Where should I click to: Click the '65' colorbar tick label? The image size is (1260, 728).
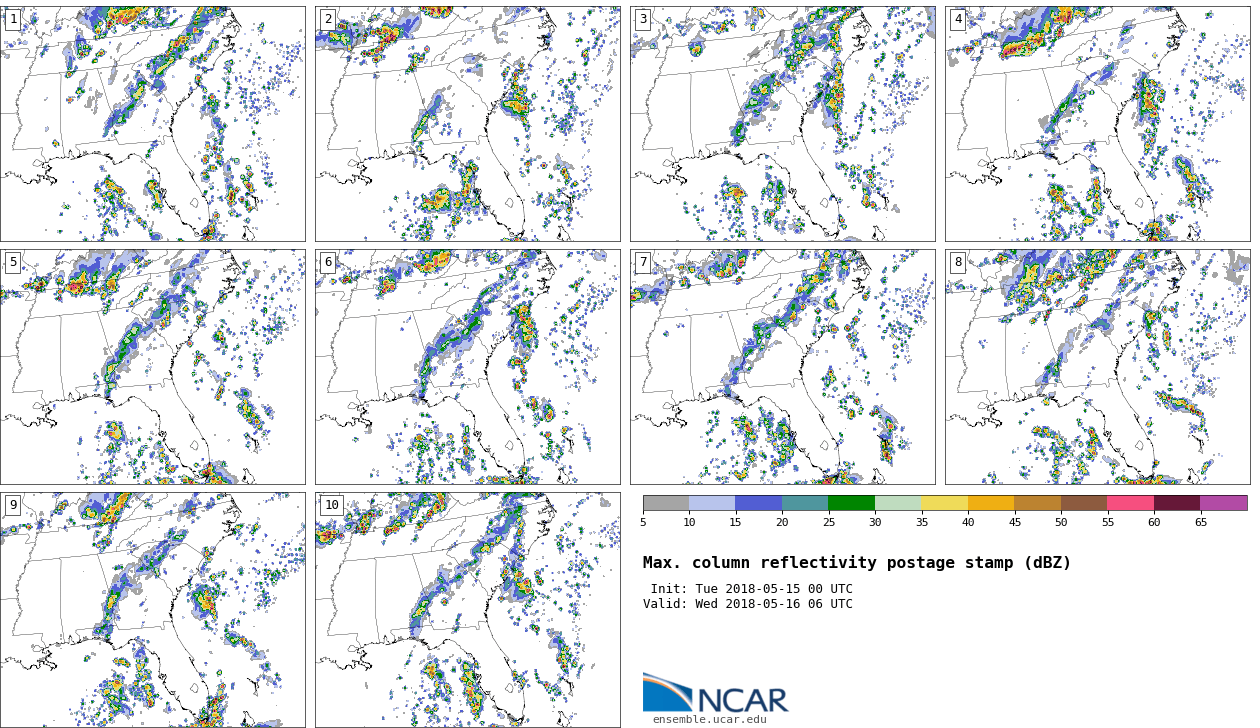1200,522
